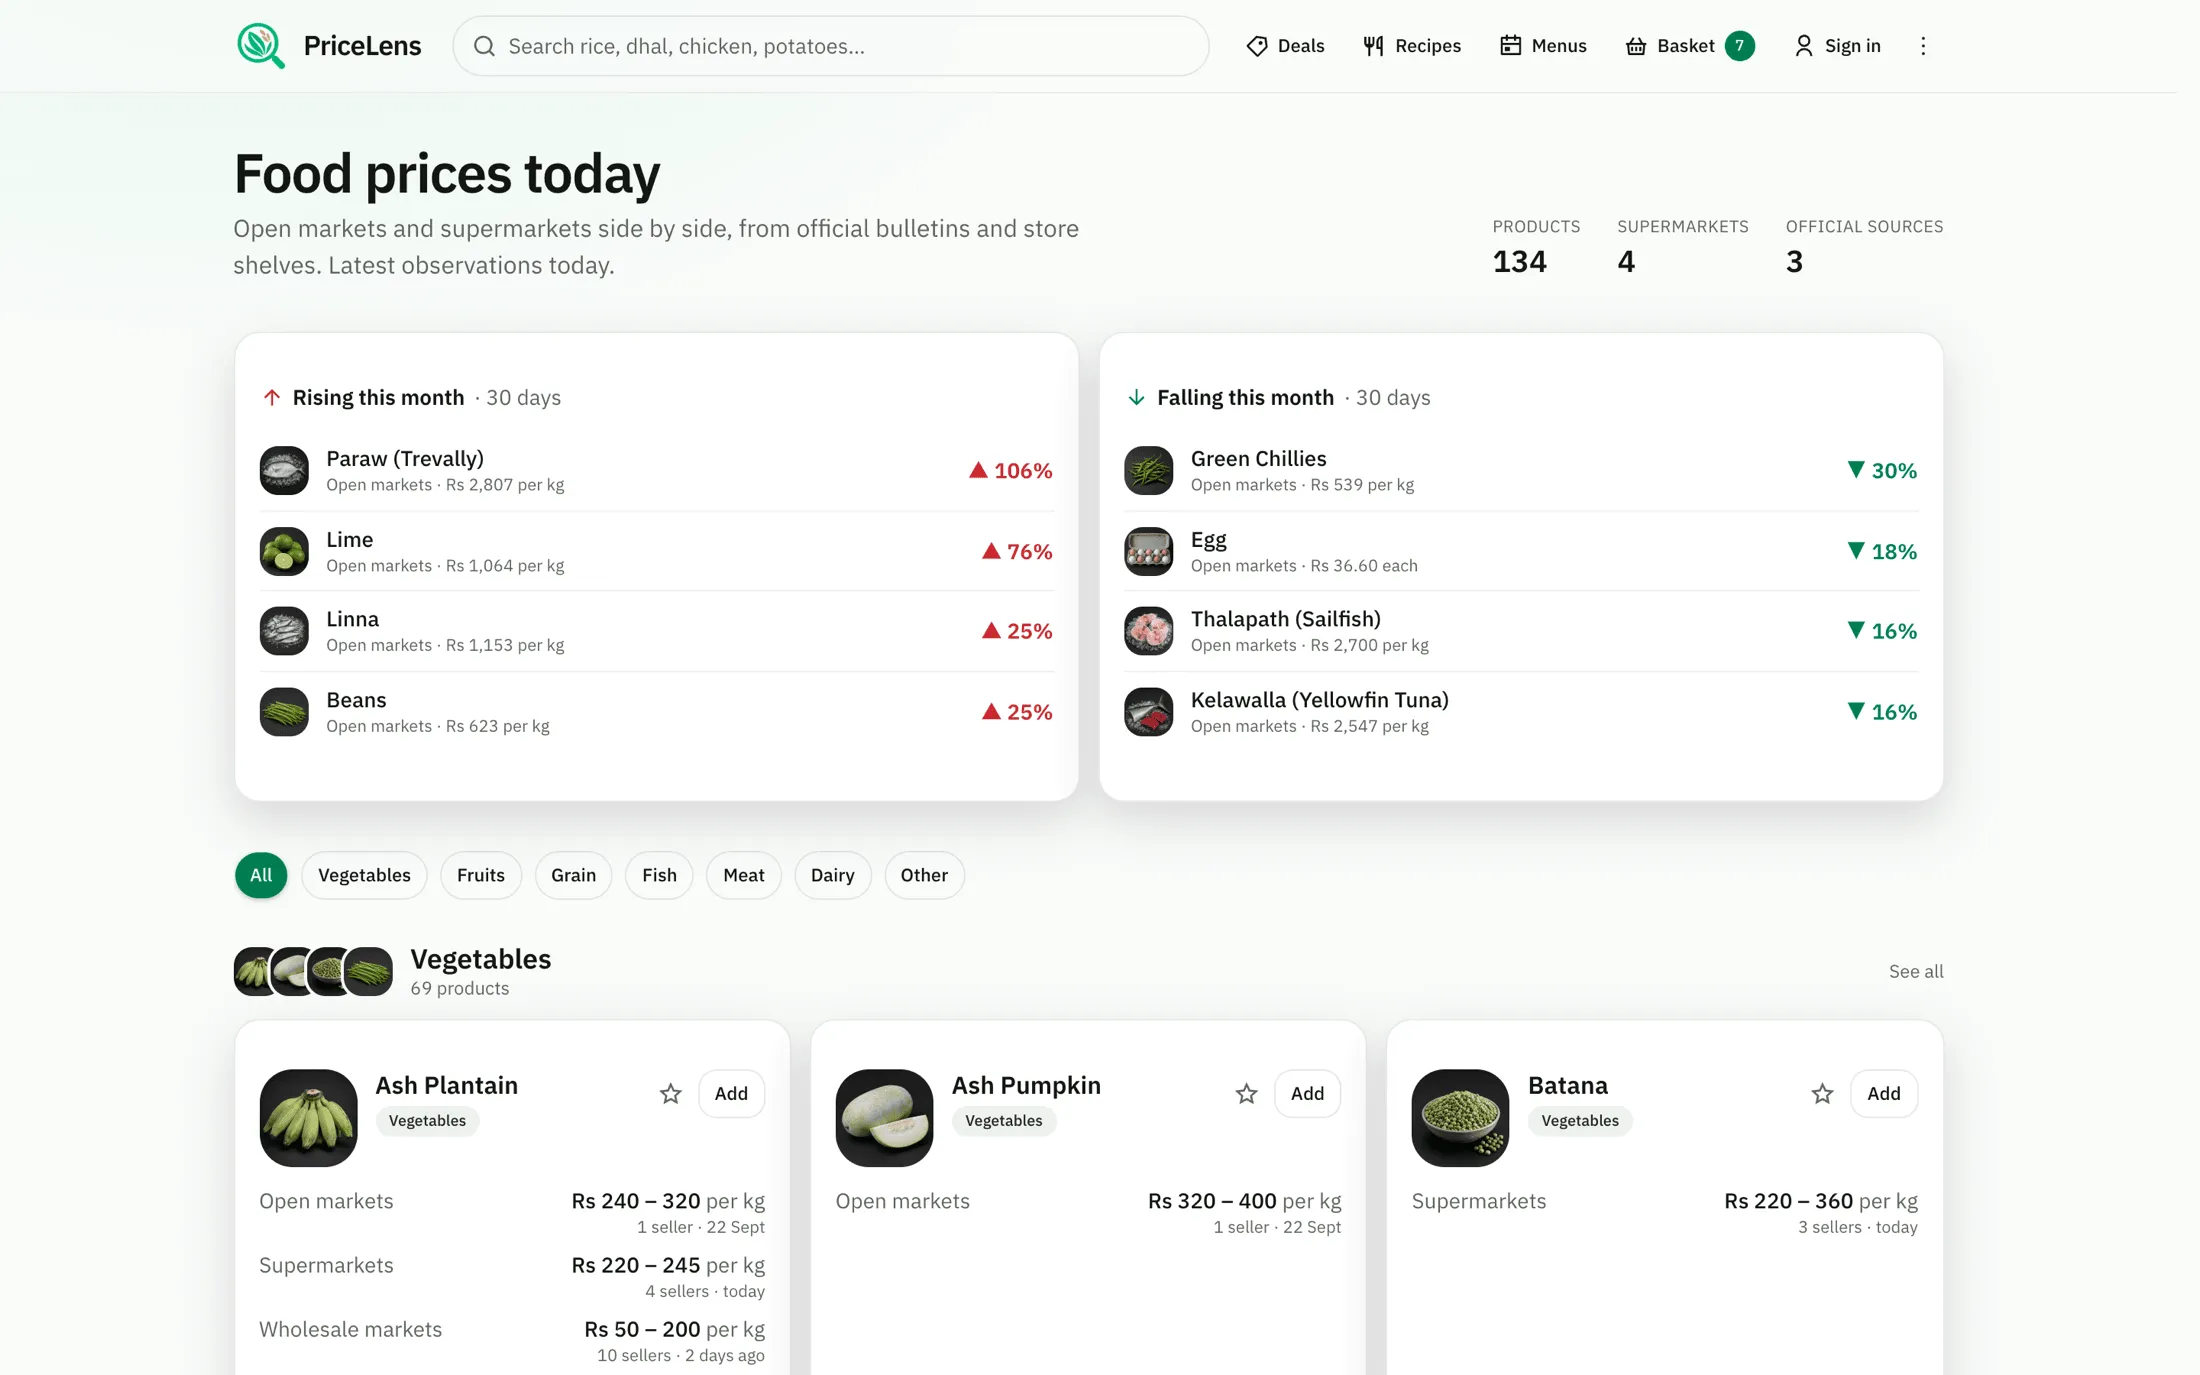Click the basket count badge showing 7
The height and width of the screenshot is (1375, 2200).
[x=1740, y=46]
